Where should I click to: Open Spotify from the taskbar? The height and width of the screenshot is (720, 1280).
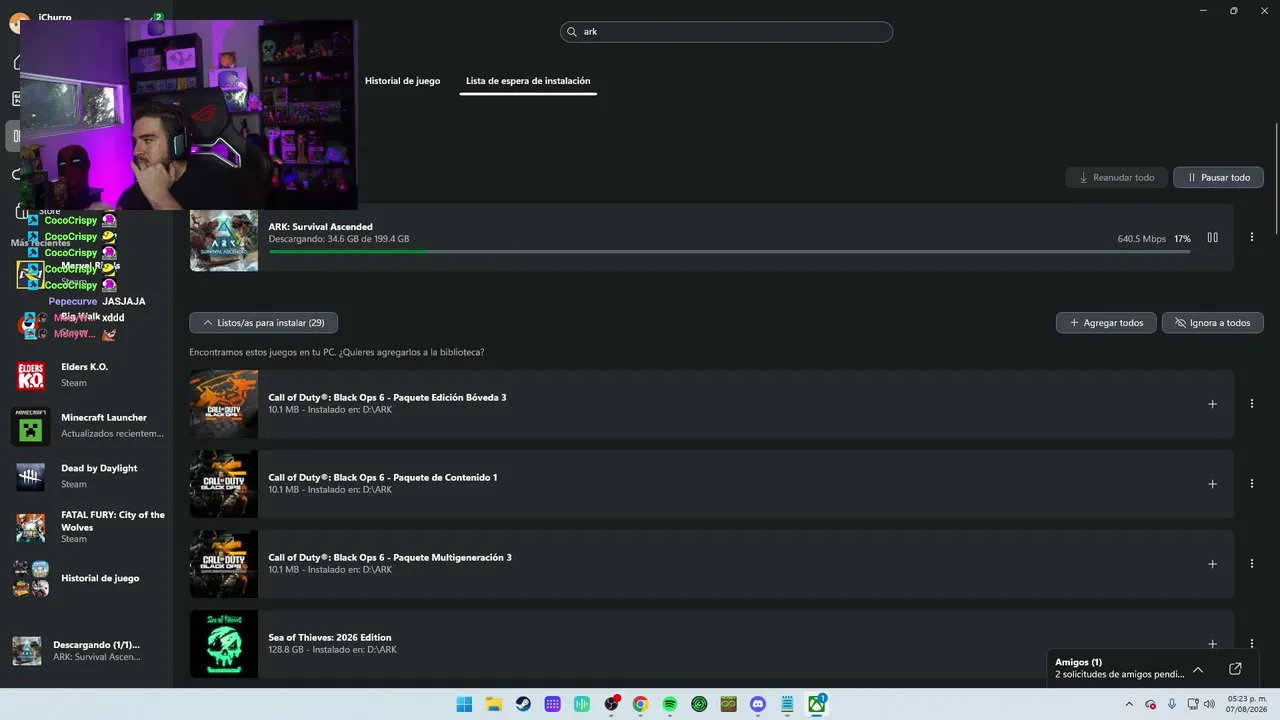[670, 704]
